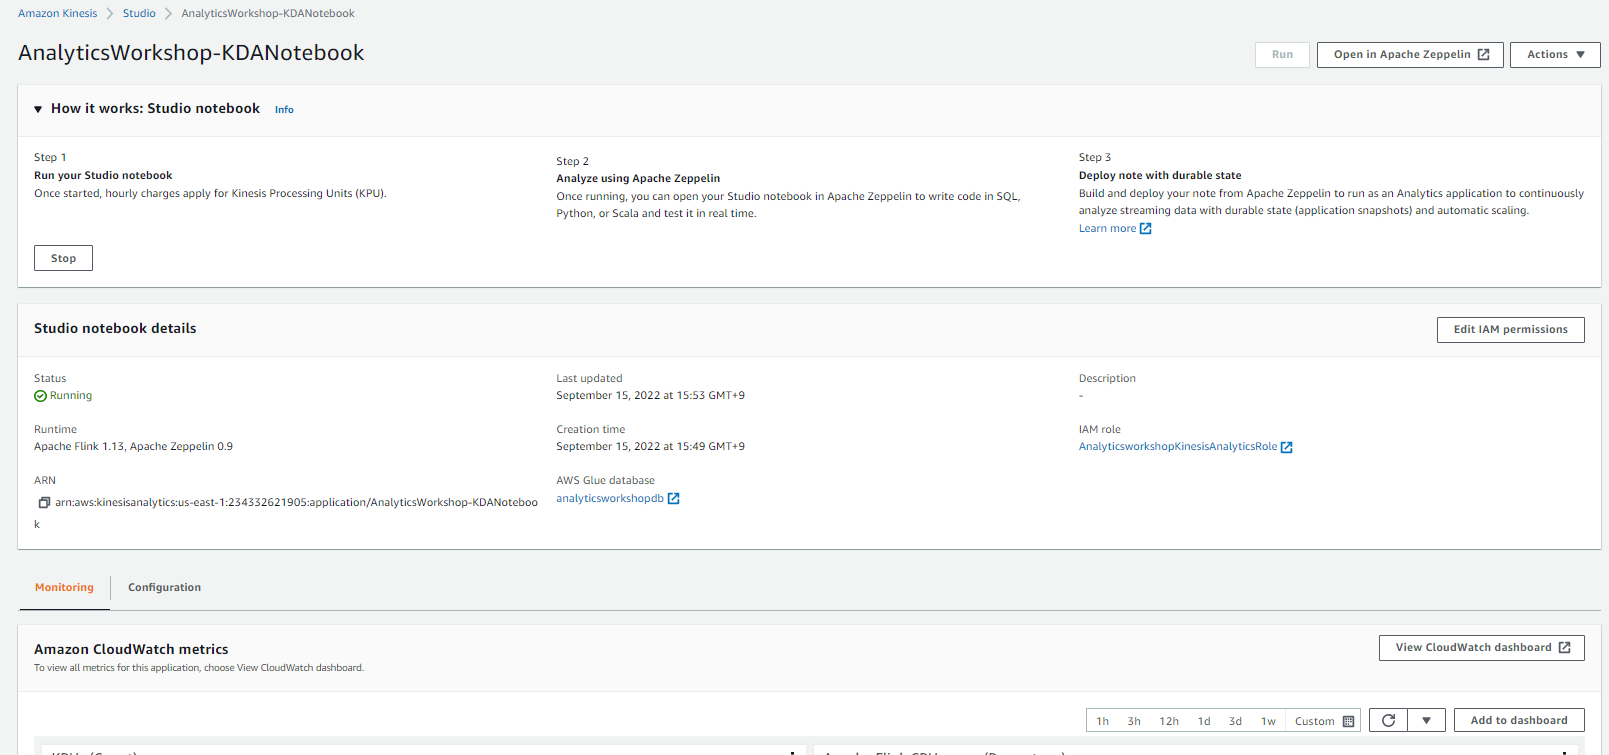Click the refresh metrics icon button

1388,721
